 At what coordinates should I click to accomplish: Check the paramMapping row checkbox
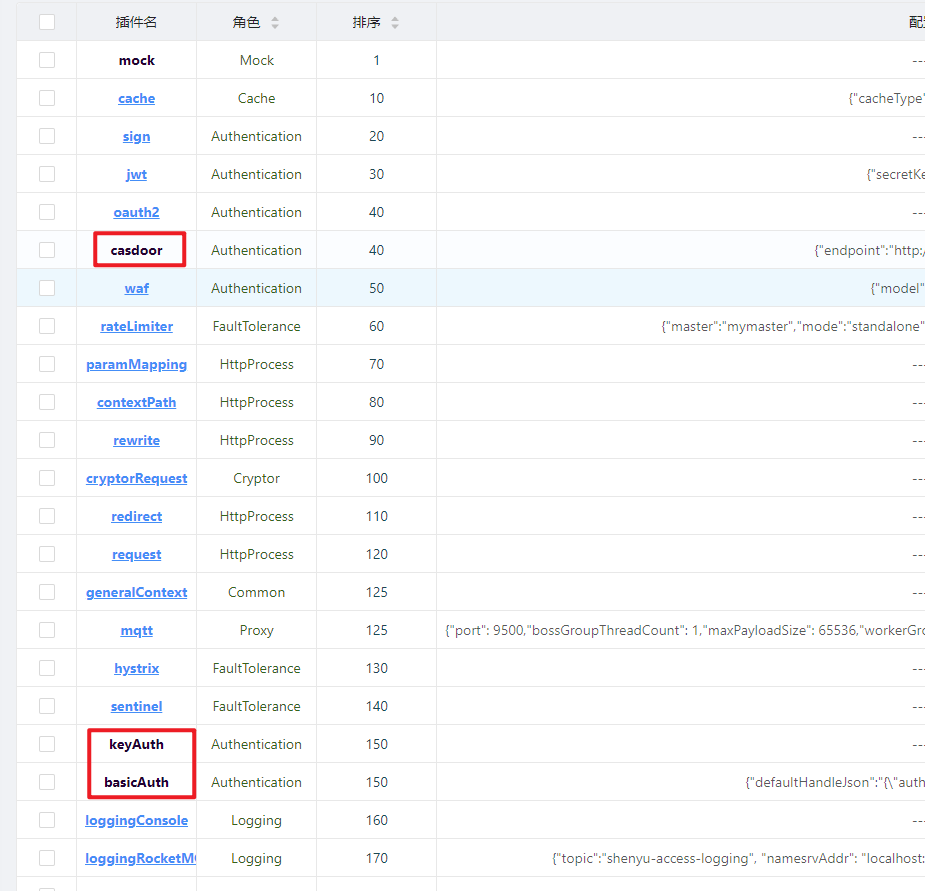[47, 364]
